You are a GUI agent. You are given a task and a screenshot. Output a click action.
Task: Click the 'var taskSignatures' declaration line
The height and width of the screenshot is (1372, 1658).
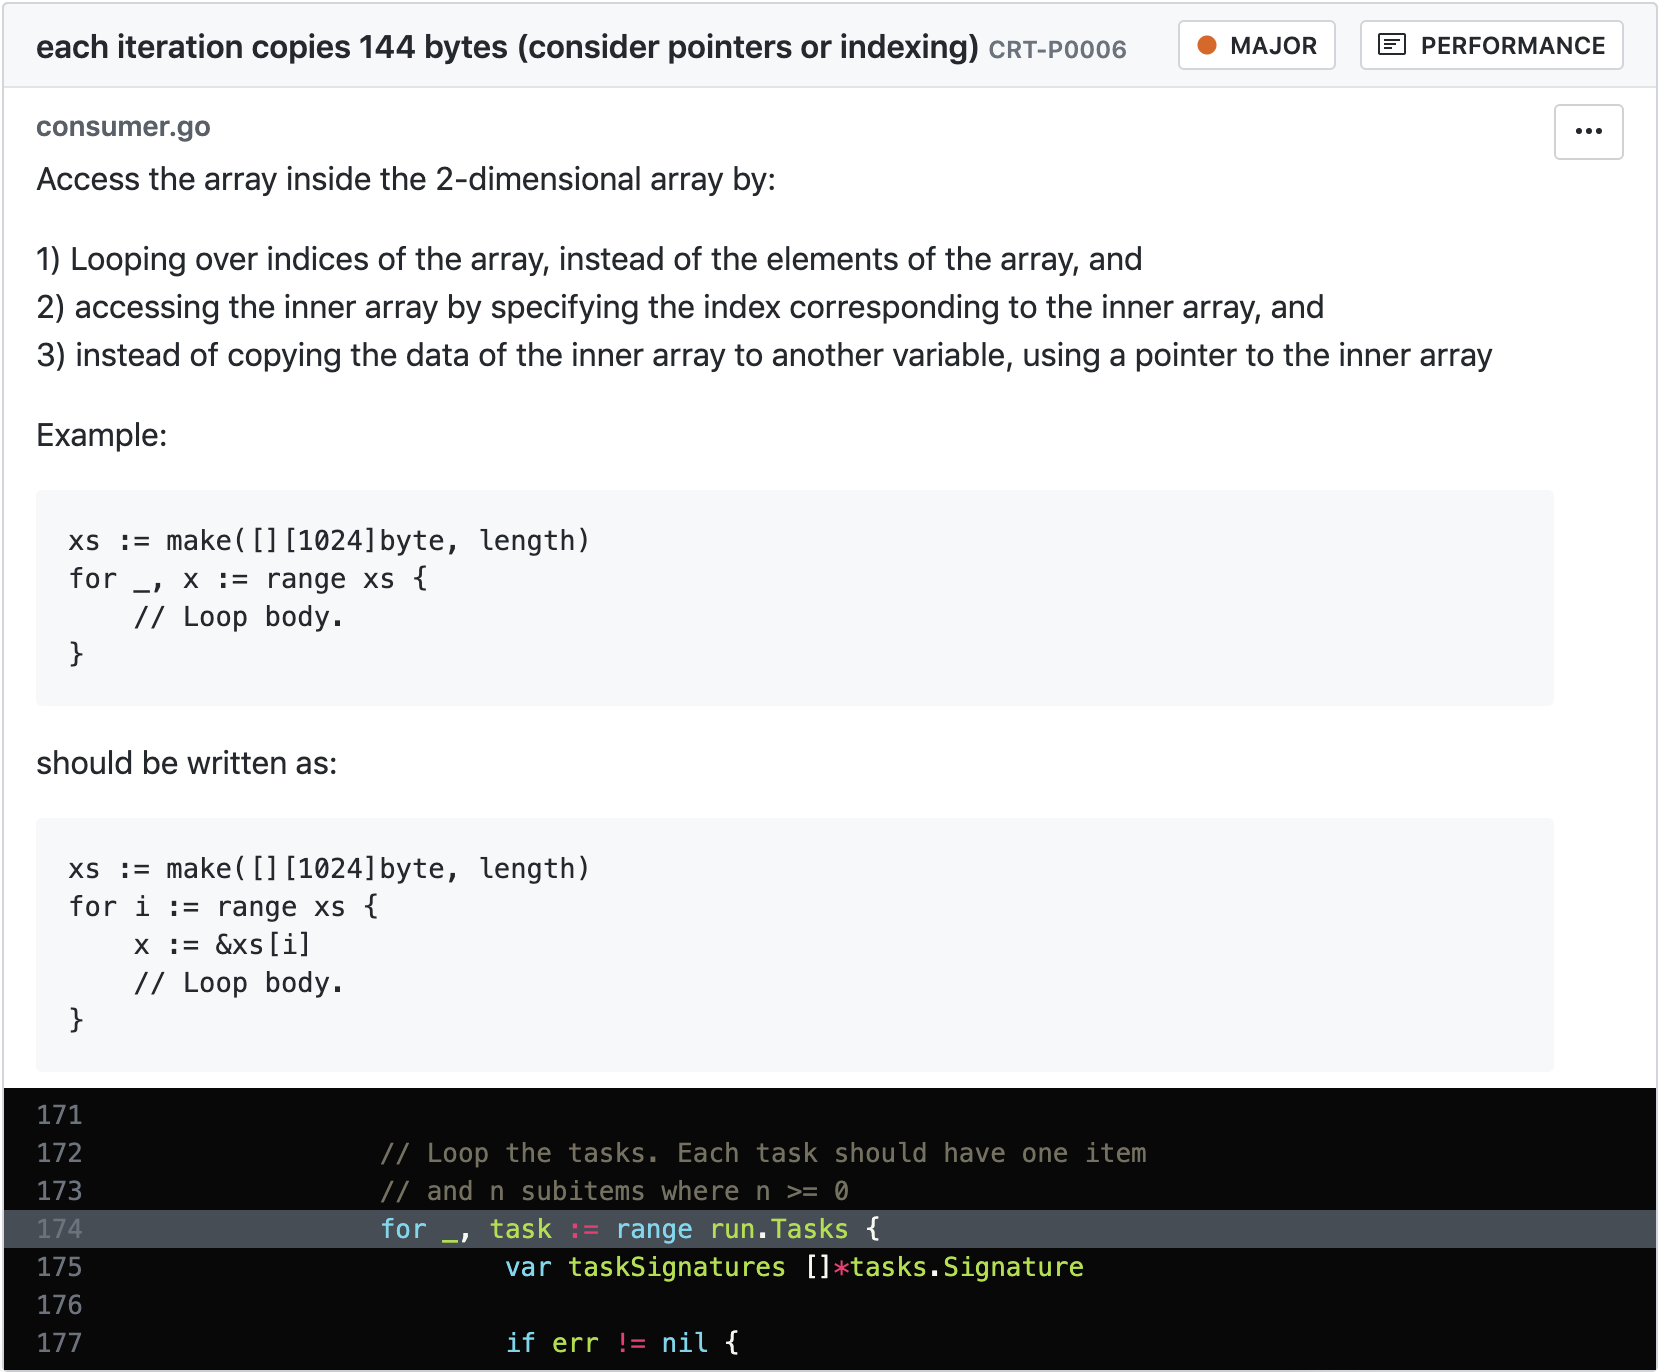point(793,1267)
